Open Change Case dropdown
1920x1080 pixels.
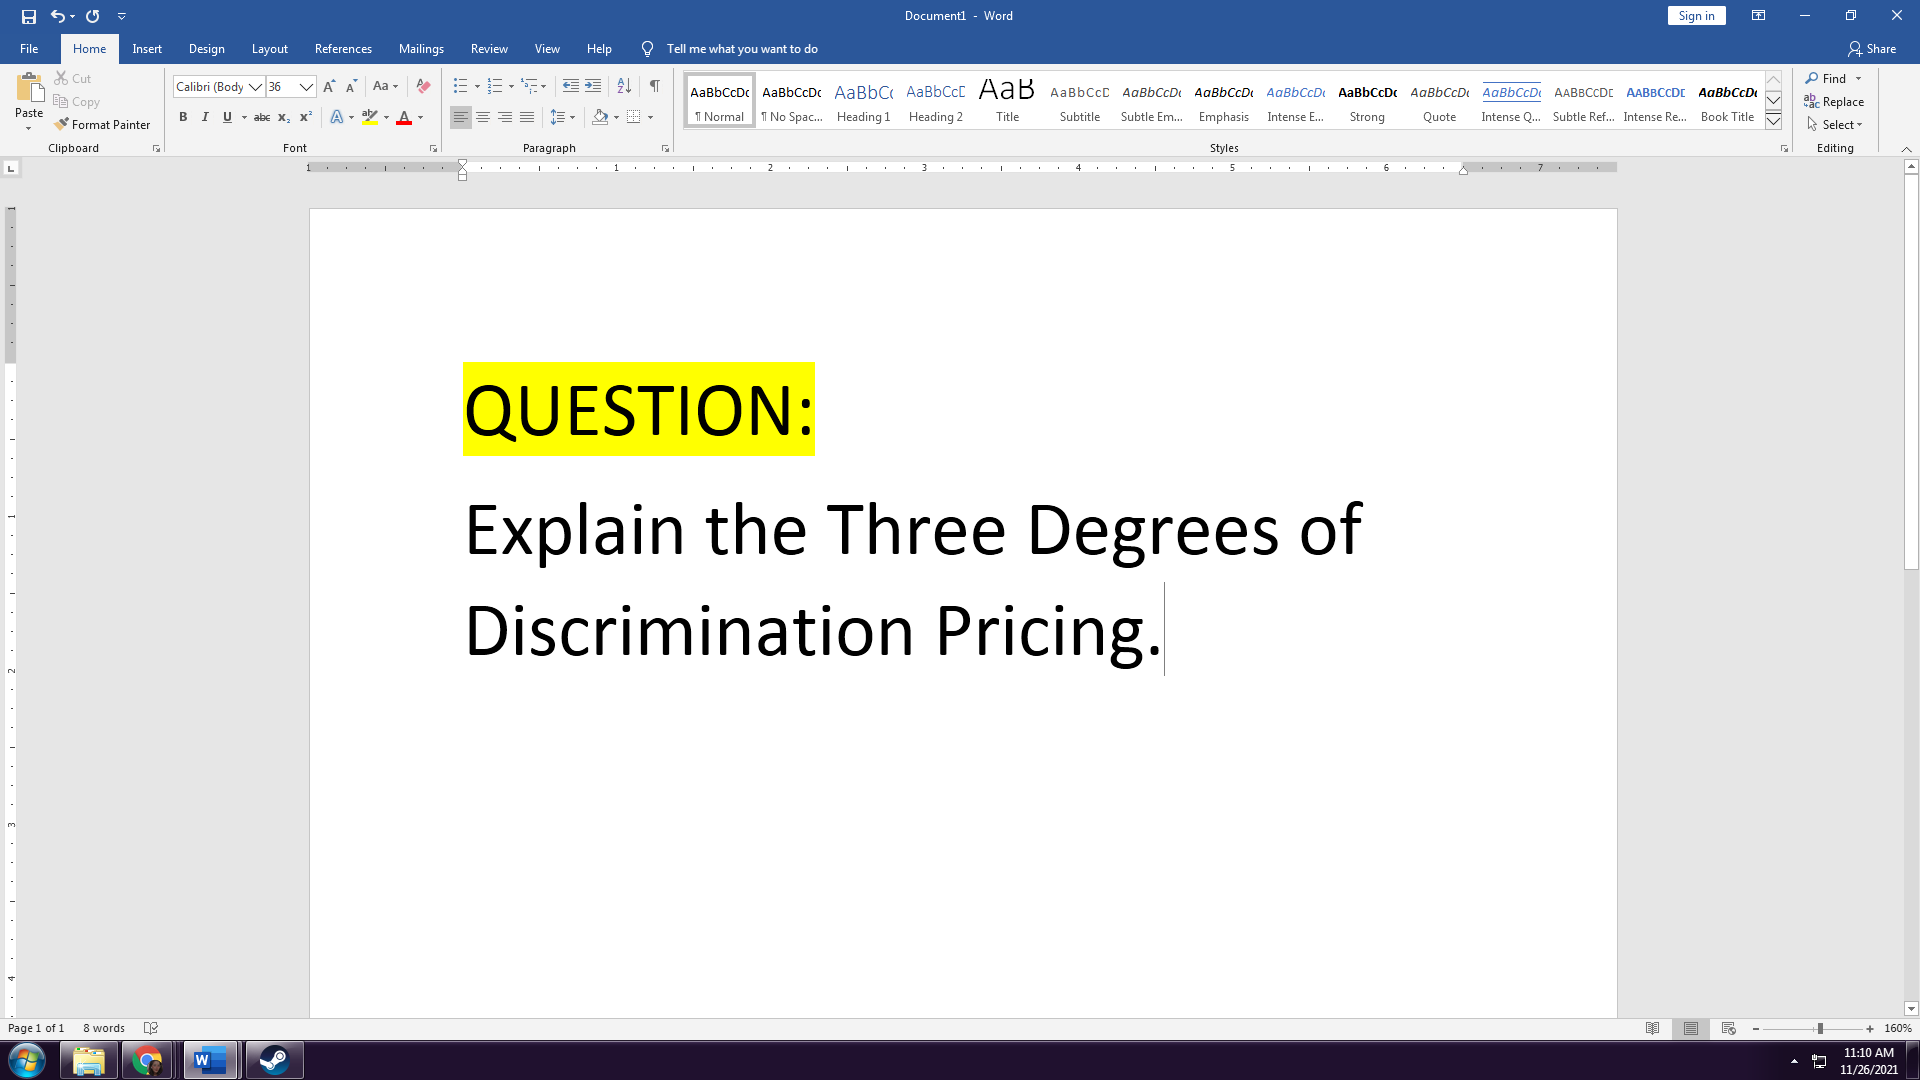(x=385, y=87)
